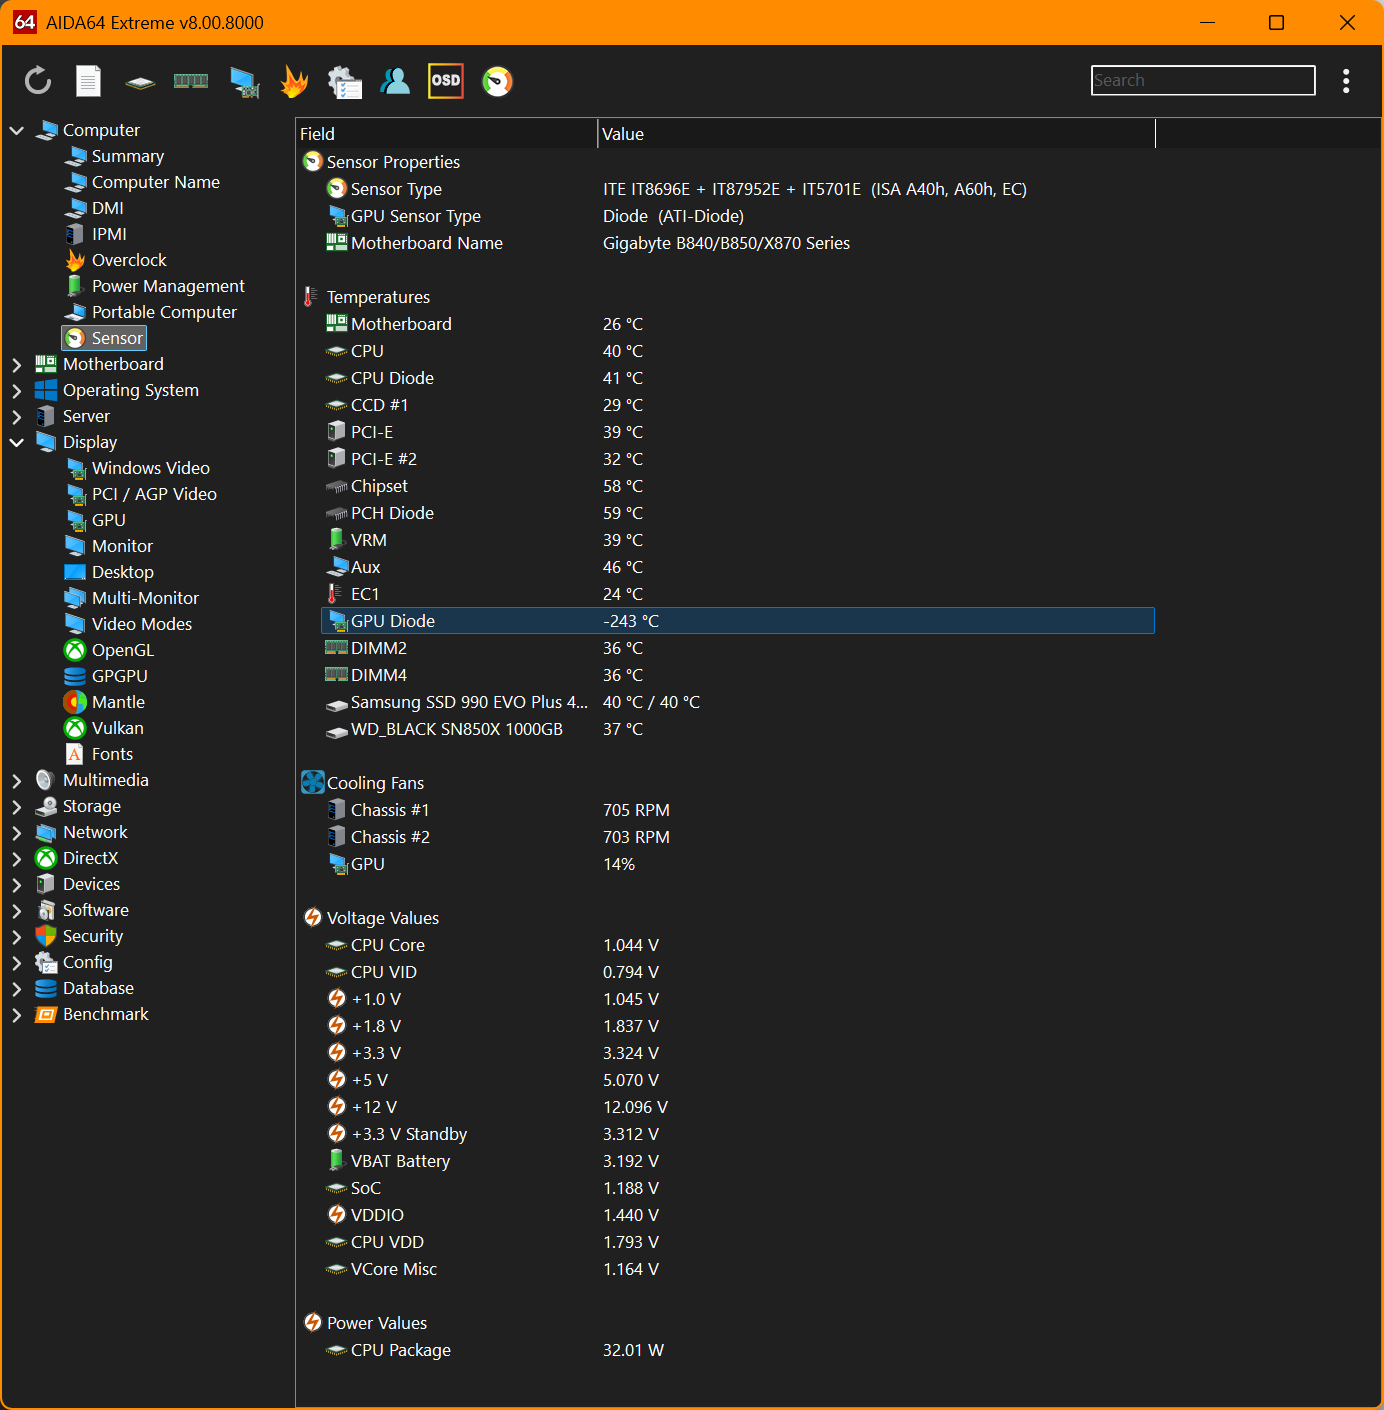Click the memory benchmark RAM icon
Image resolution: width=1384 pixels, height=1410 pixels.
[x=191, y=81]
